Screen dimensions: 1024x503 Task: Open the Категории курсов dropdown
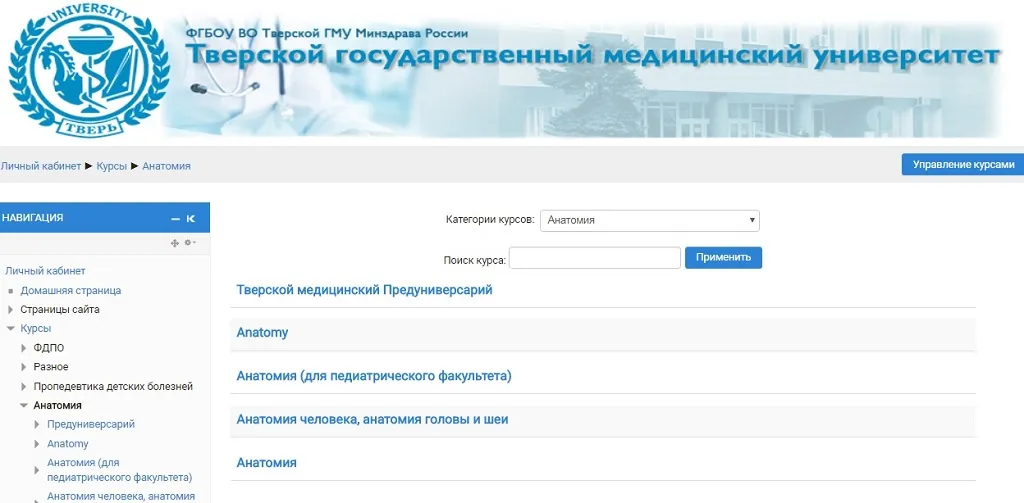coord(650,220)
